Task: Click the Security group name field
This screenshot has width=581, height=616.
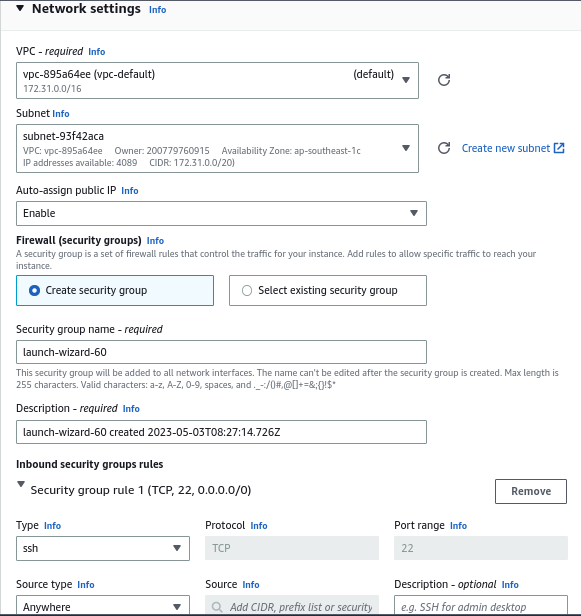Action: (x=221, y=352)
